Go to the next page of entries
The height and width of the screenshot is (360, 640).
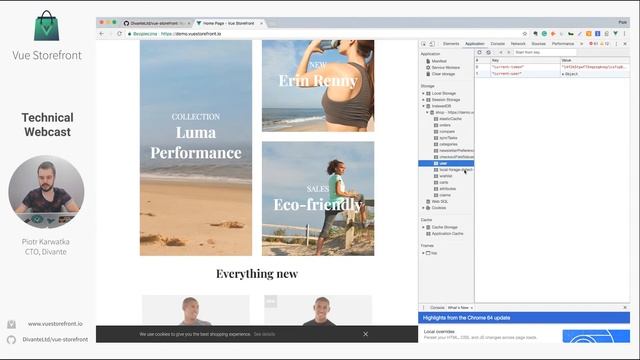(x=509, y=52)
